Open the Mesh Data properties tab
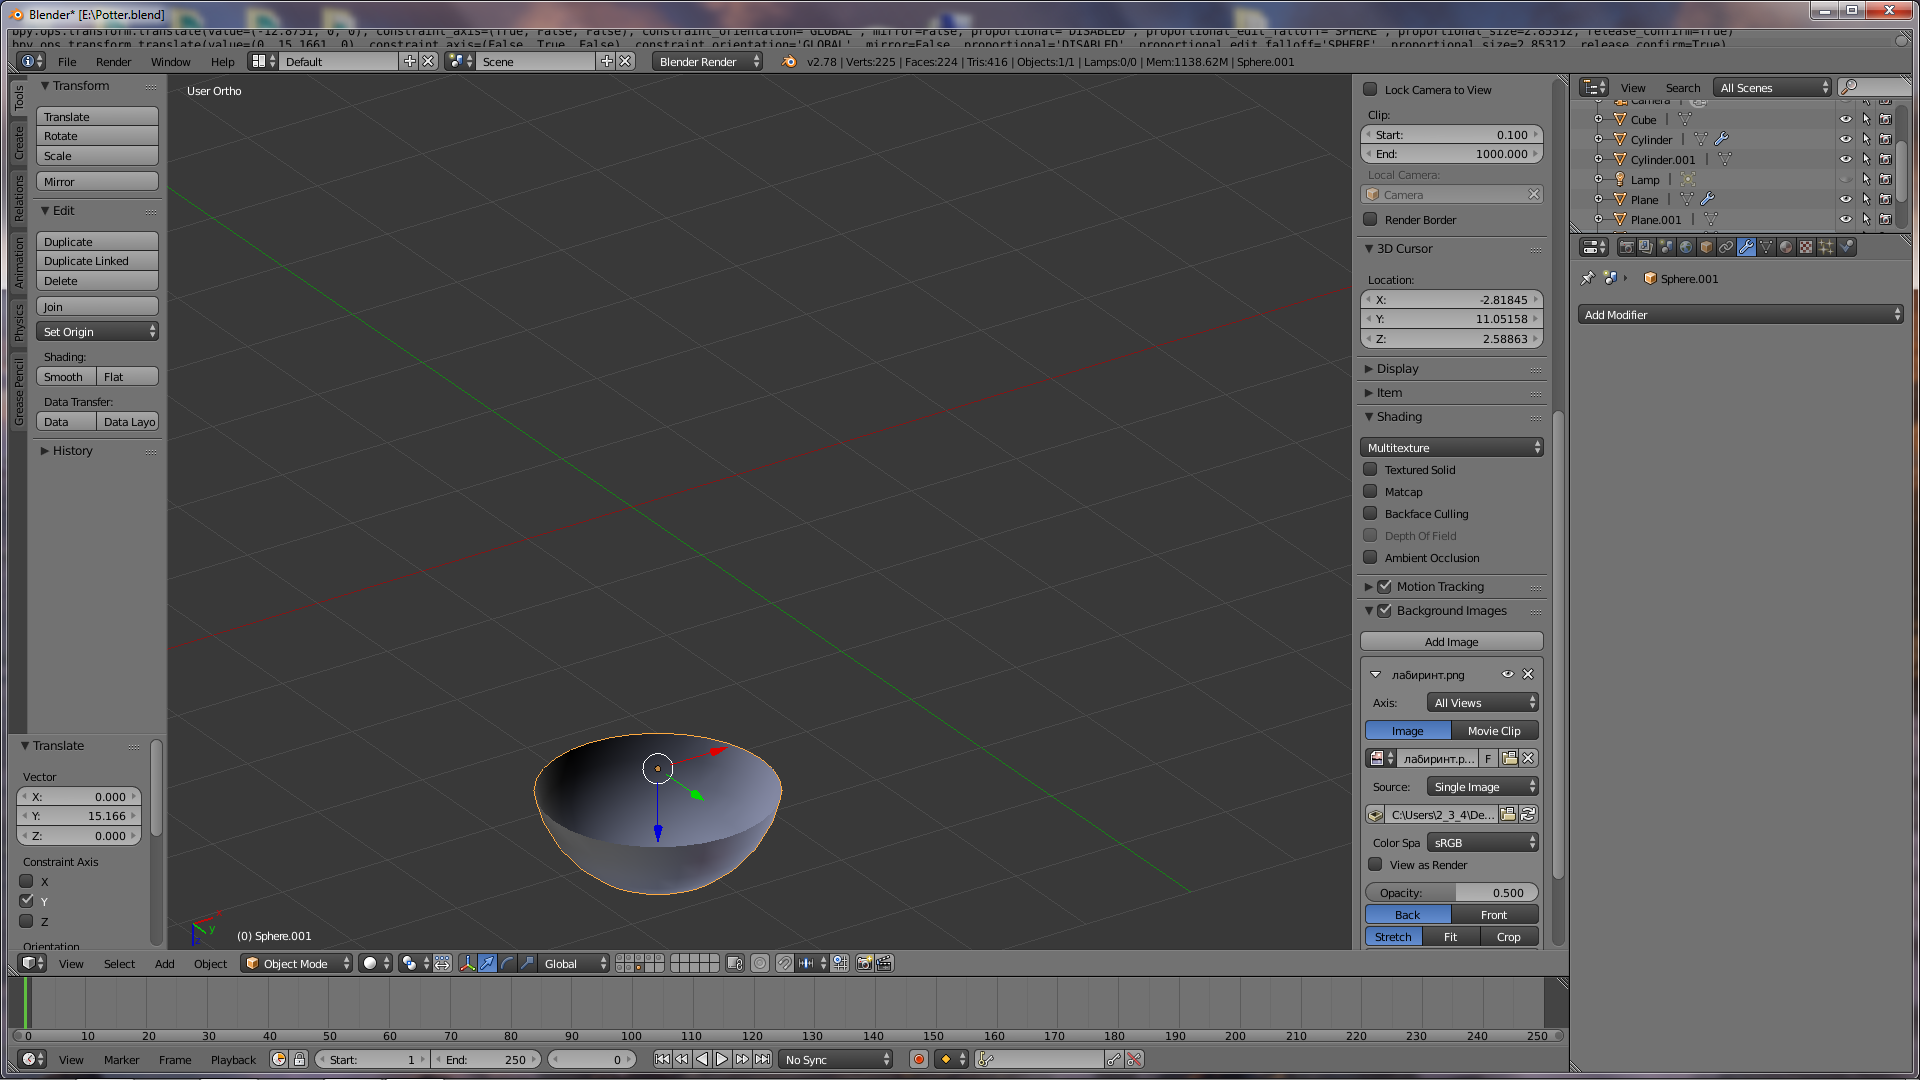Image resolution: width=1920 pixels, height=1080 pixels. [1766, 247]
